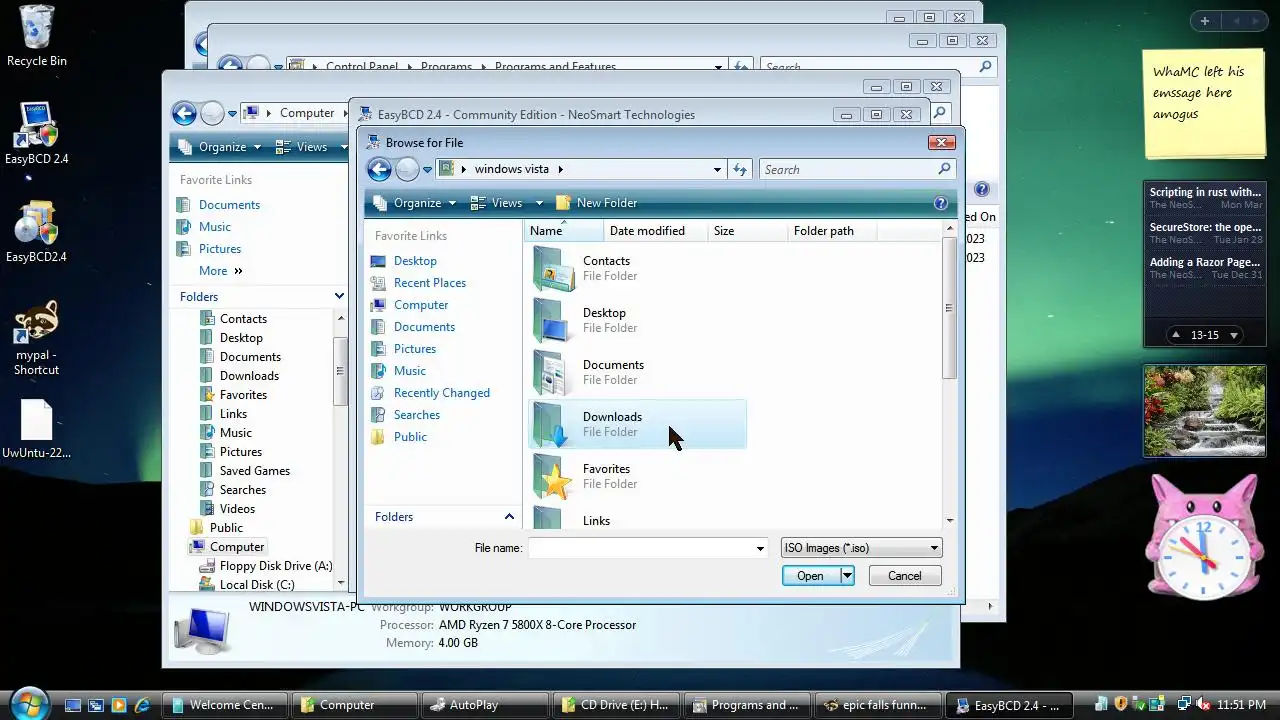Open Music favorite link in Computer window
This screenshot has width=1280, height=720.
(215, 227)
